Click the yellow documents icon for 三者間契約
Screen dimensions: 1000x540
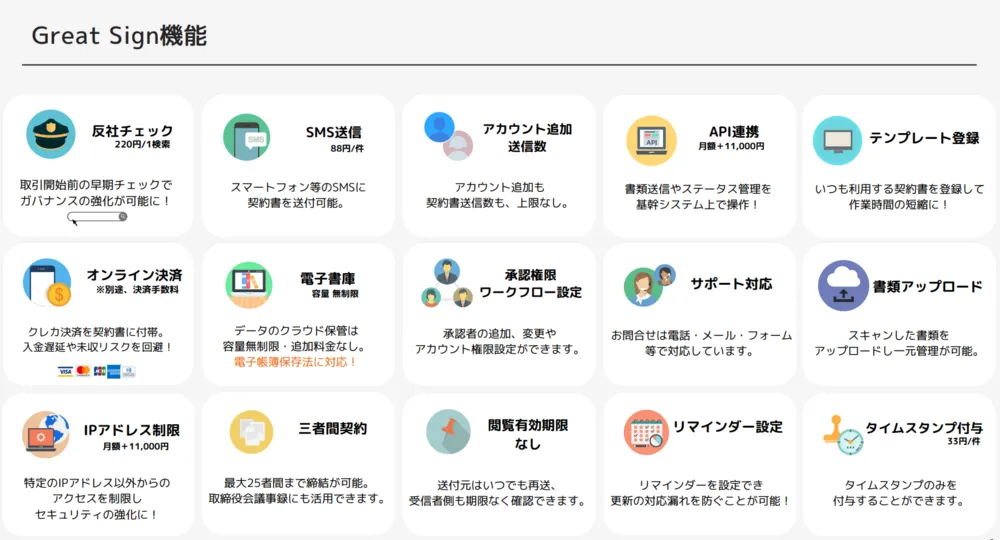pyautogui.click(x=251, y=432)
